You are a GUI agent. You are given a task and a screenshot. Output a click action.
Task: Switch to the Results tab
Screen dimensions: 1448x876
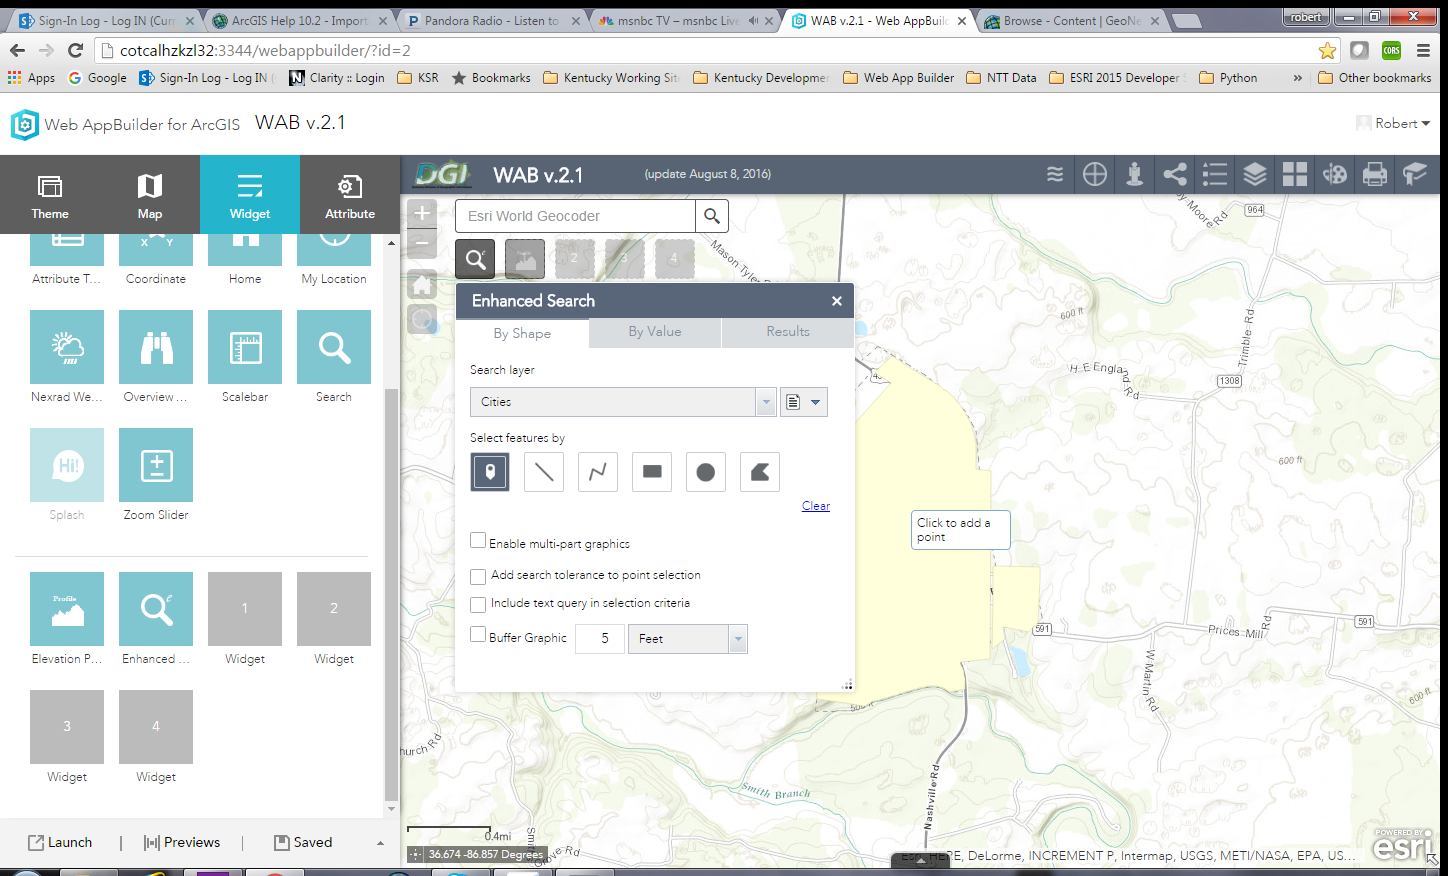[x=788, y=332]
